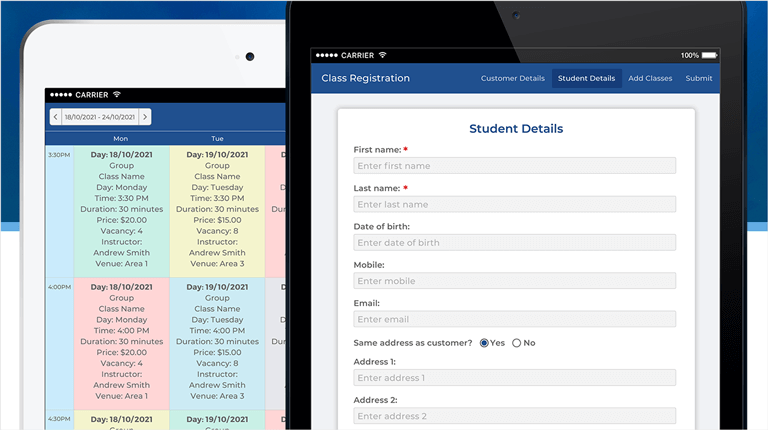Screen dimensions: 768x430
Task: Click the Mobile number input field
Action: [x=514, y=281]
